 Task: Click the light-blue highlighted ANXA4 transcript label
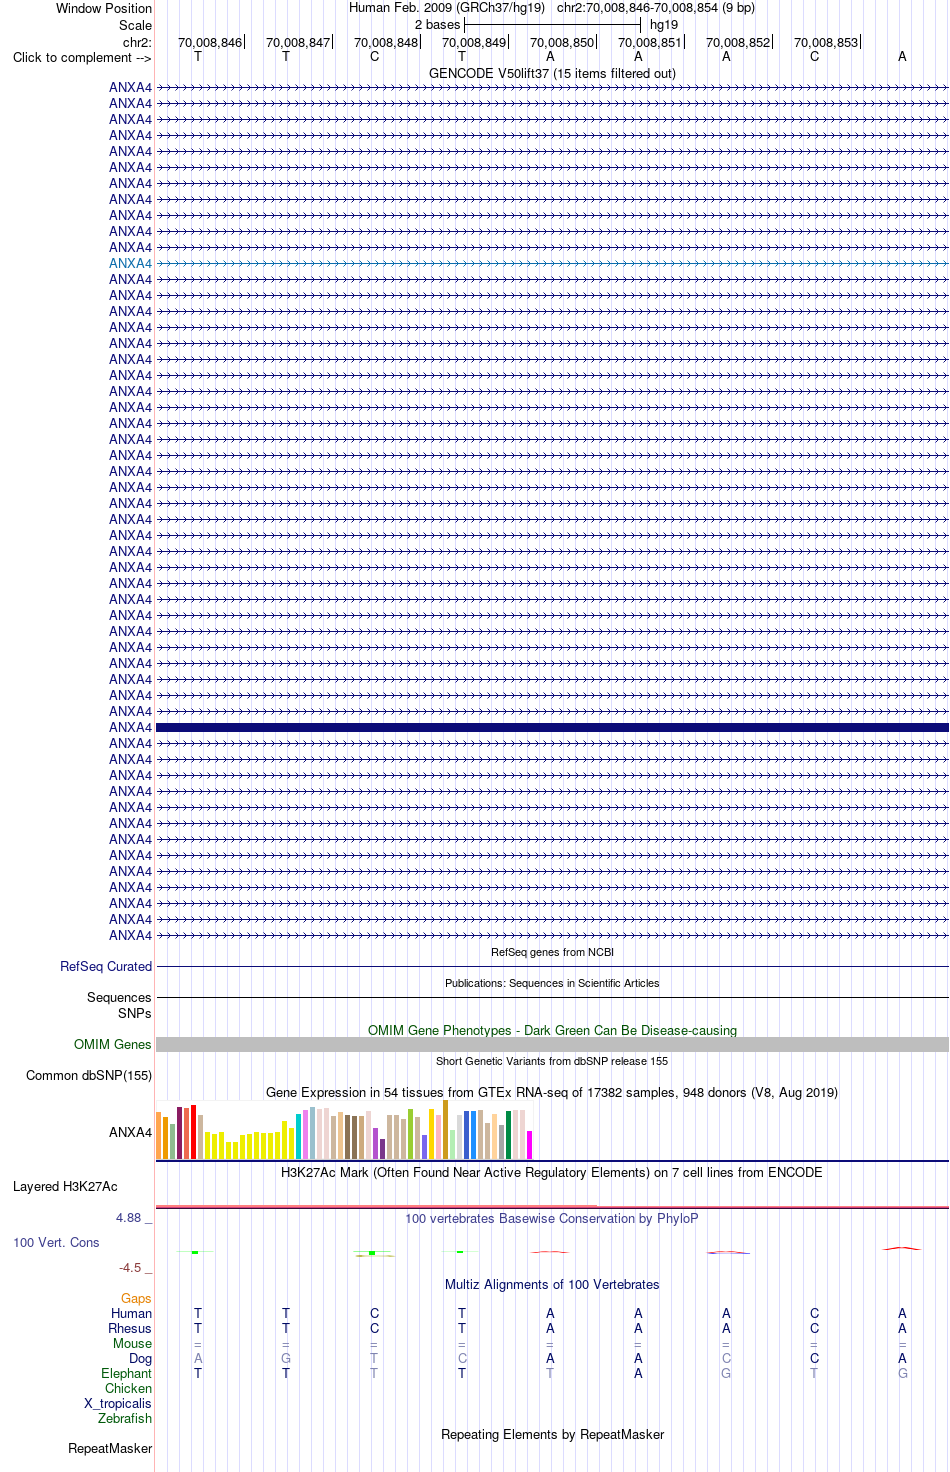[130, 264]
